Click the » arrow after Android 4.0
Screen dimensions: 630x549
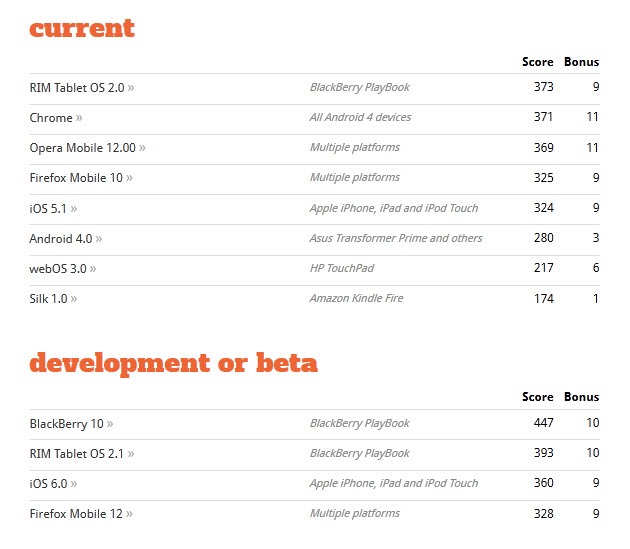(x=98, y=239)
